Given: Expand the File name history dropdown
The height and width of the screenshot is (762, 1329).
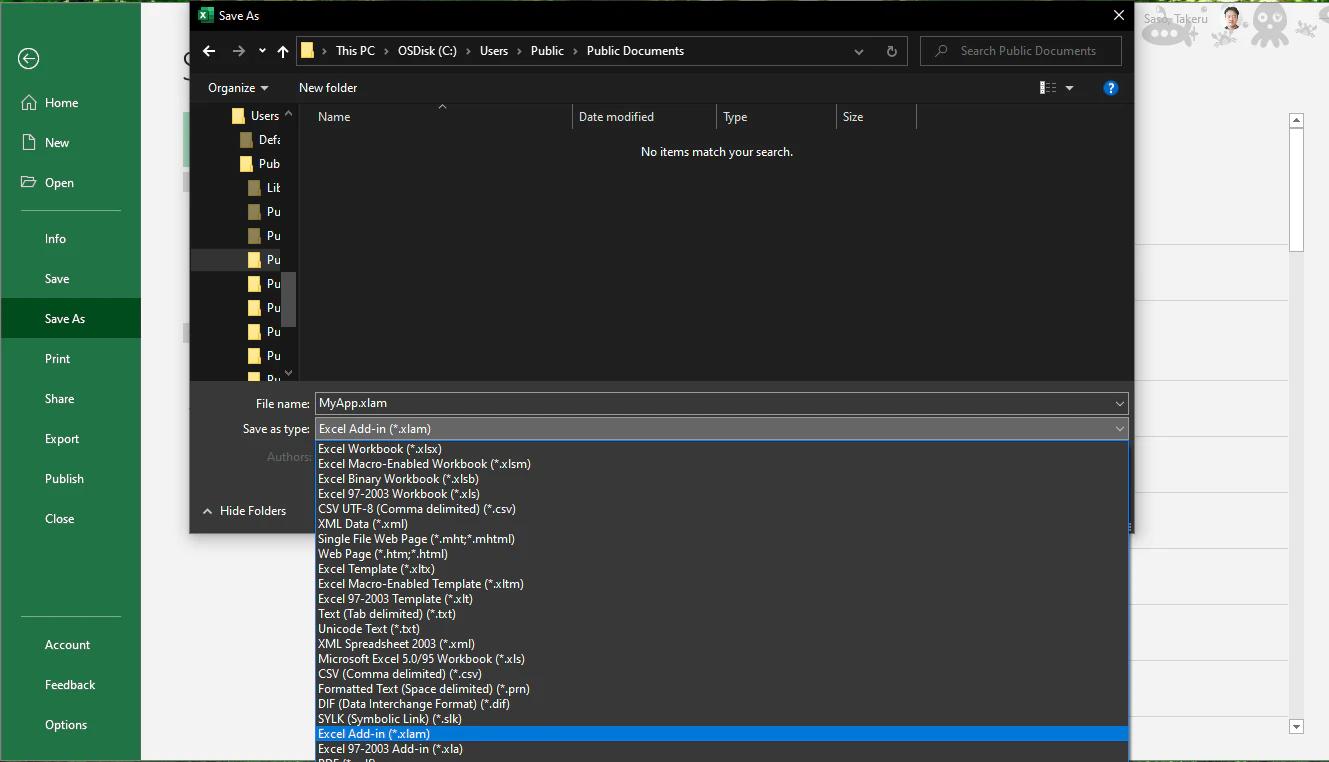Looking at the screenshot, I should click(1119, 403).
